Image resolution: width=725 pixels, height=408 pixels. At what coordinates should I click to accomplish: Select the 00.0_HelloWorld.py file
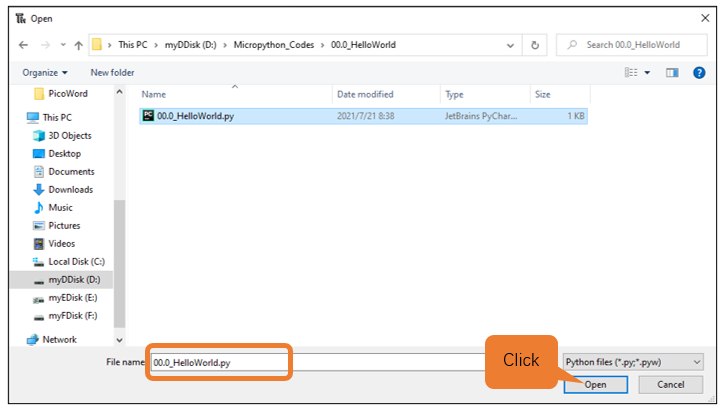point(363,116)
